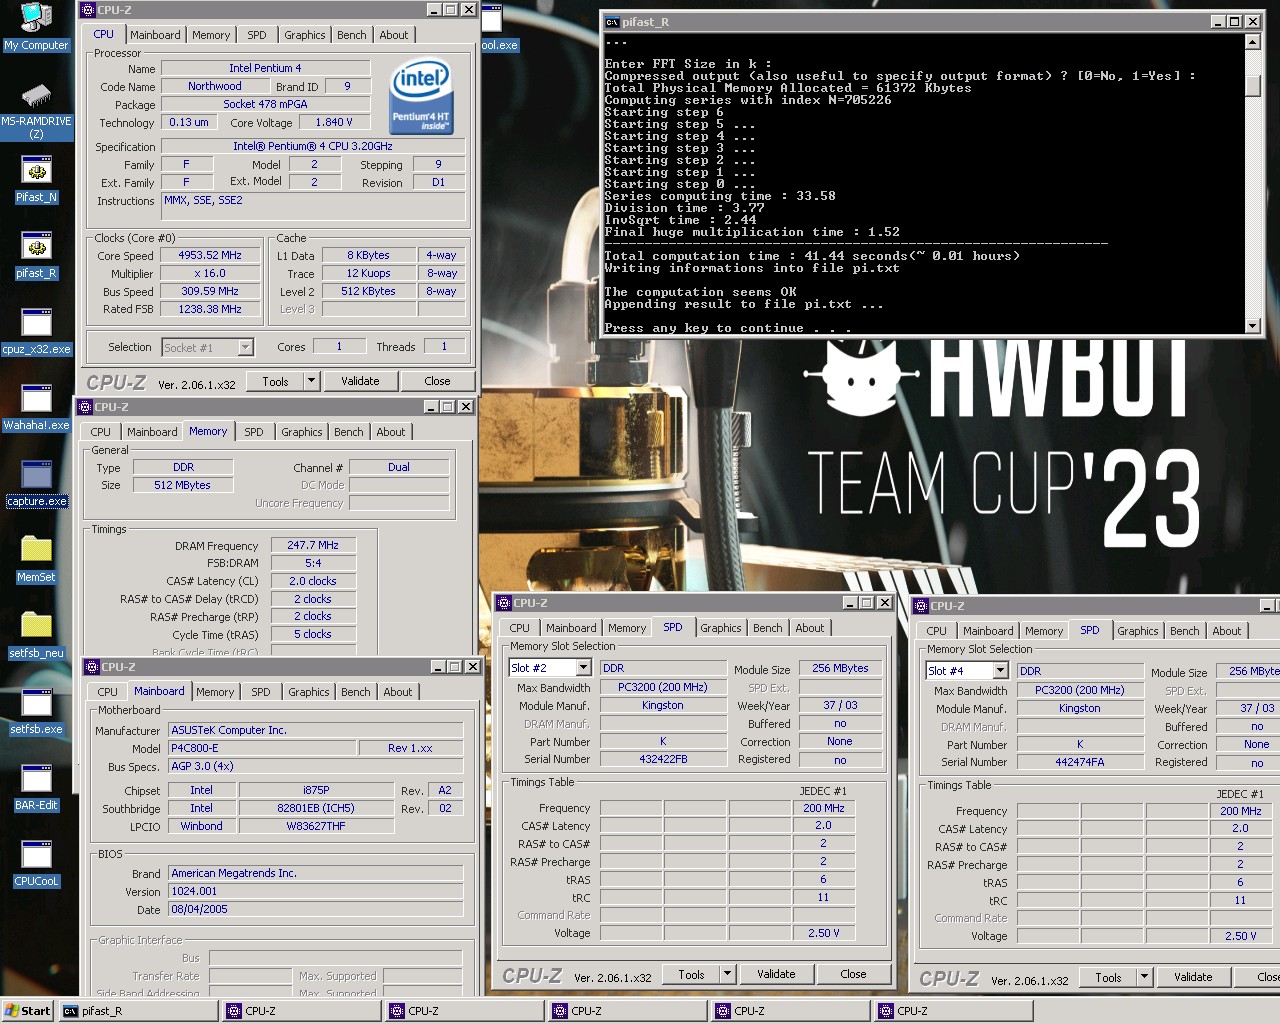Viewport: 1280px width, 1024px height.
Task: Click the FSB:DRAM 5:4 ratio value
Action: tap(313, 563)
